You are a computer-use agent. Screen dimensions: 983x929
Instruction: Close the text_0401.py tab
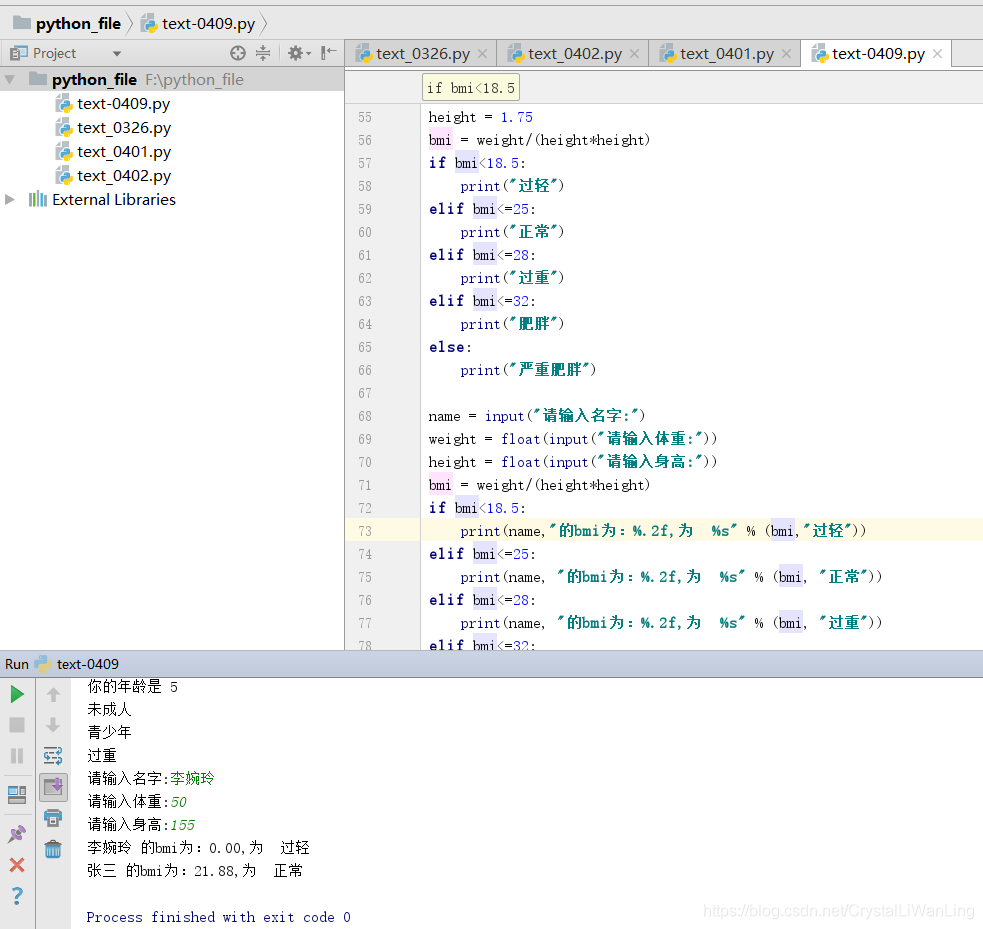click(x=786, y=54)
